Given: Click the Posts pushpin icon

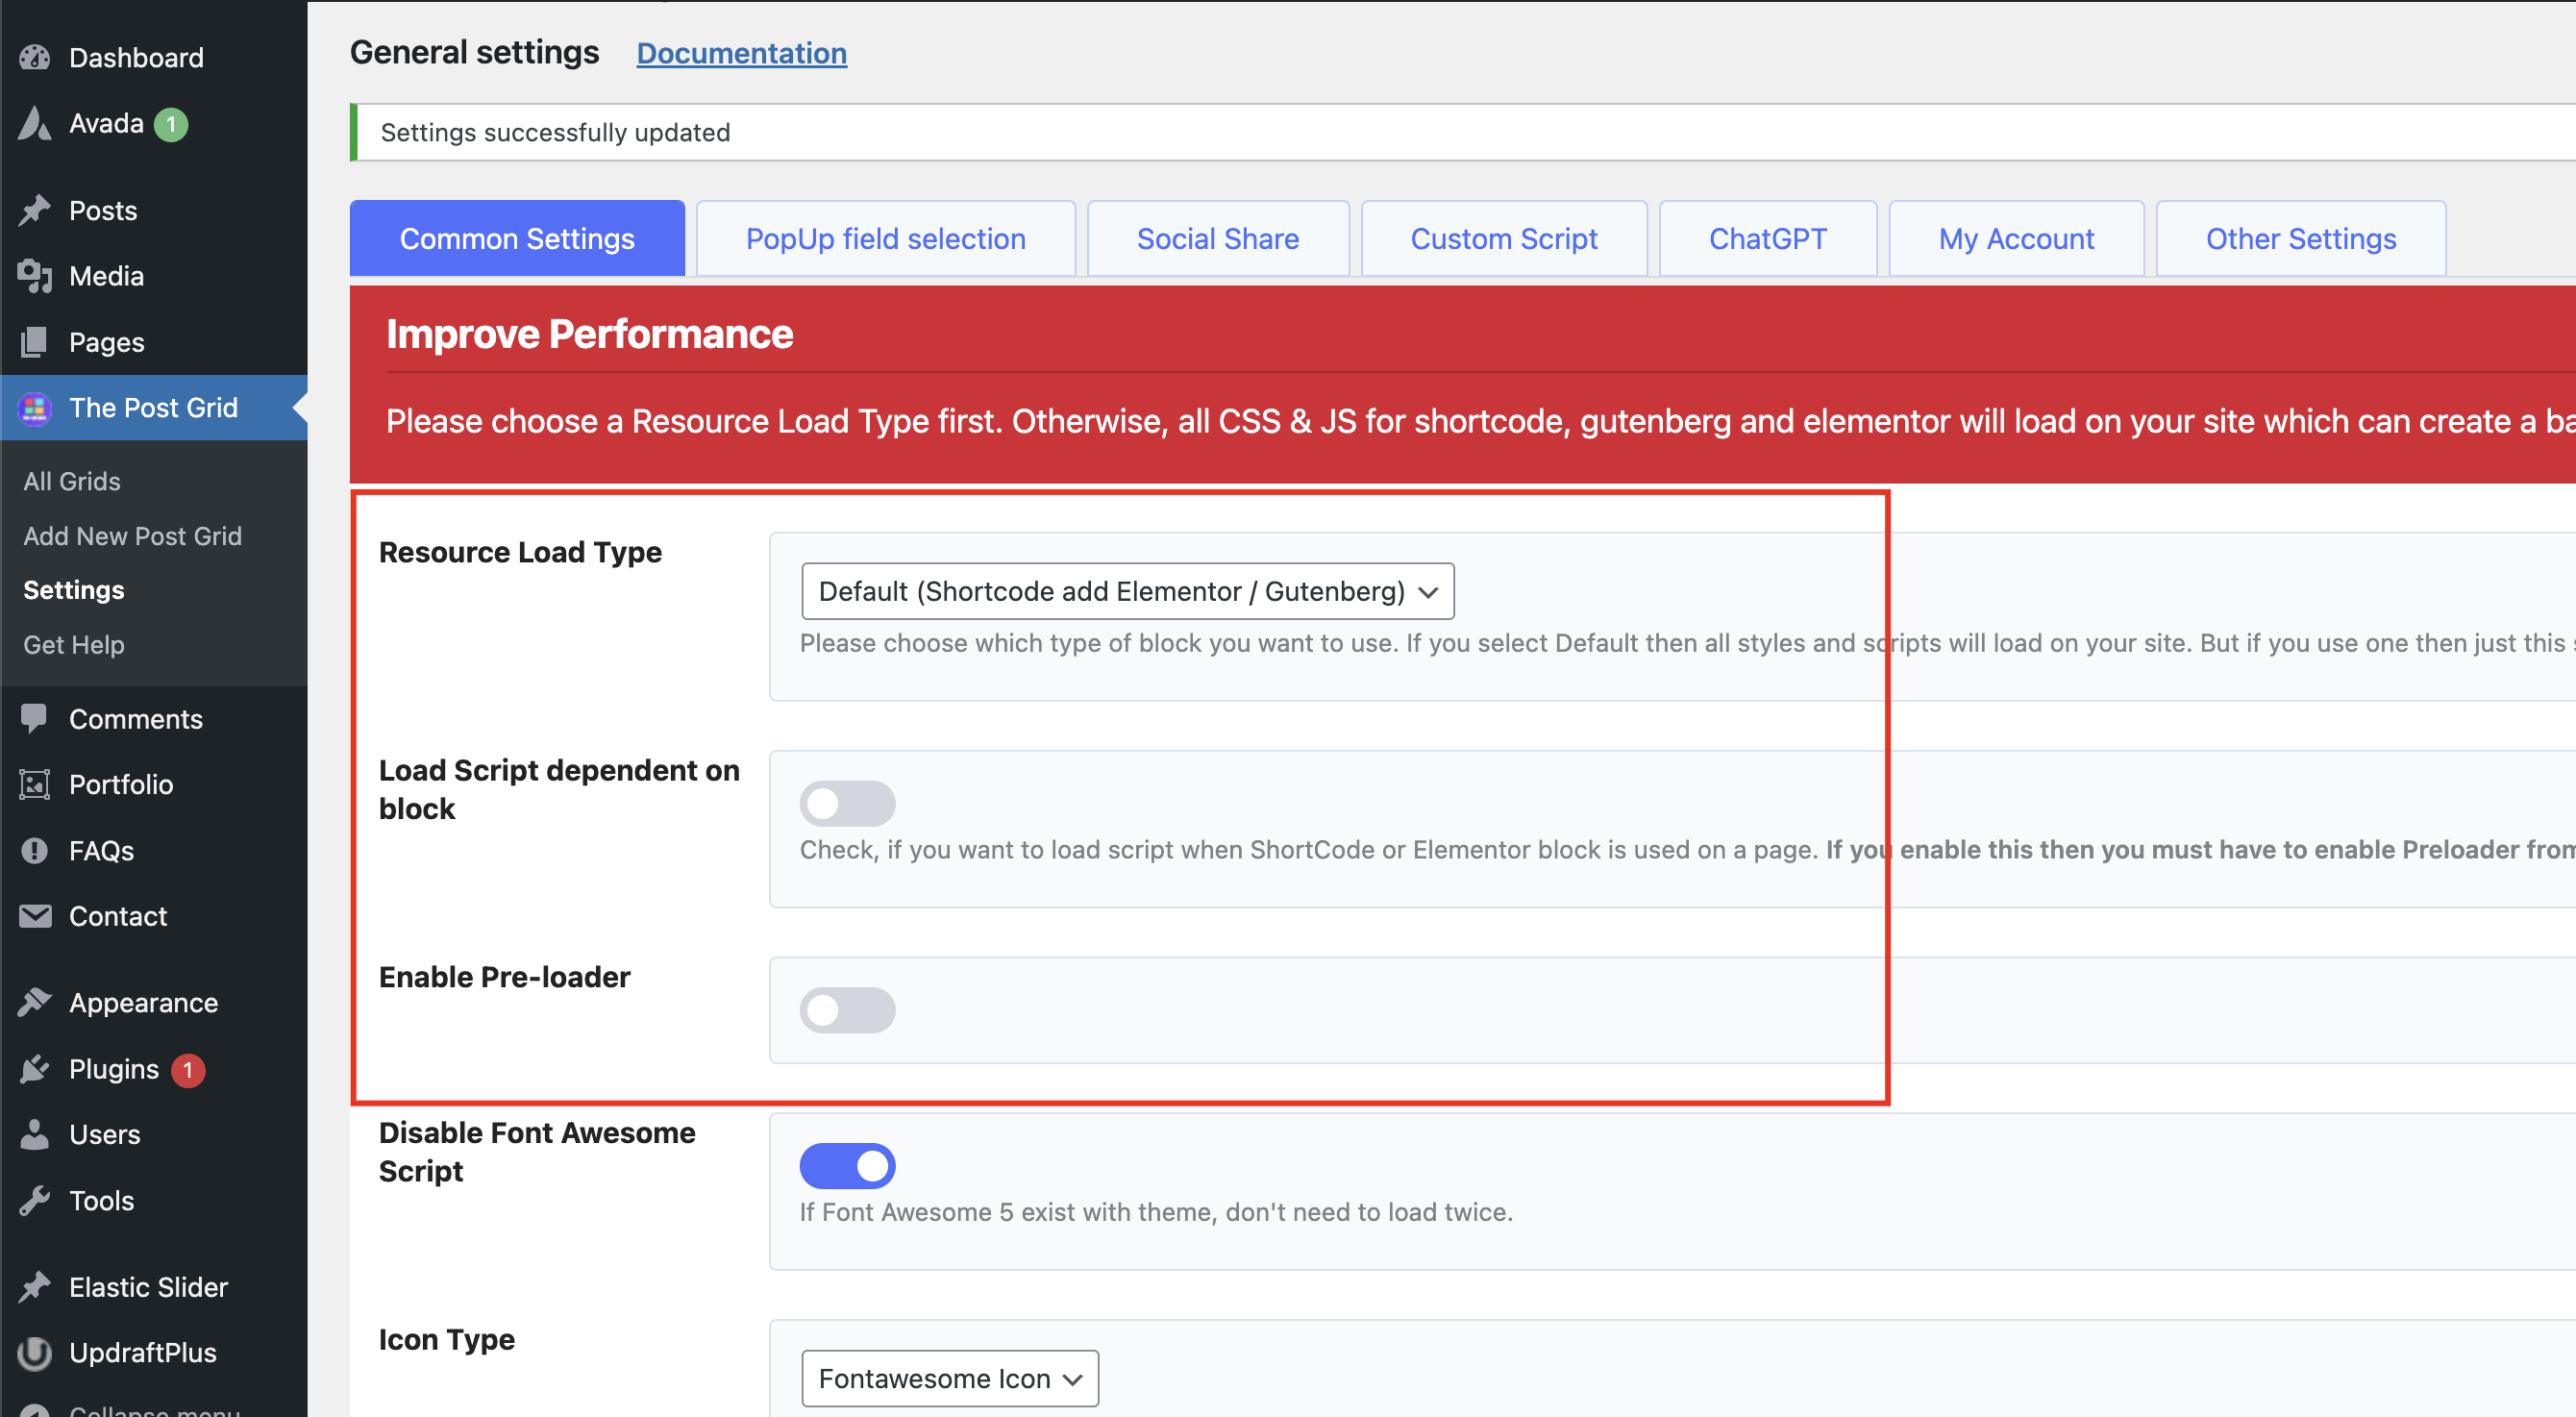Looking at the screenshot, I should click(x=35, y=211).
